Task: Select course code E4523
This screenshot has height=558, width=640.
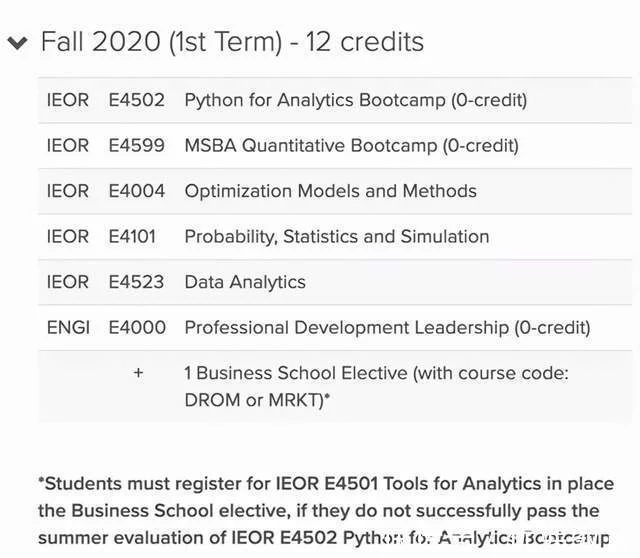Action: [136, 282]
